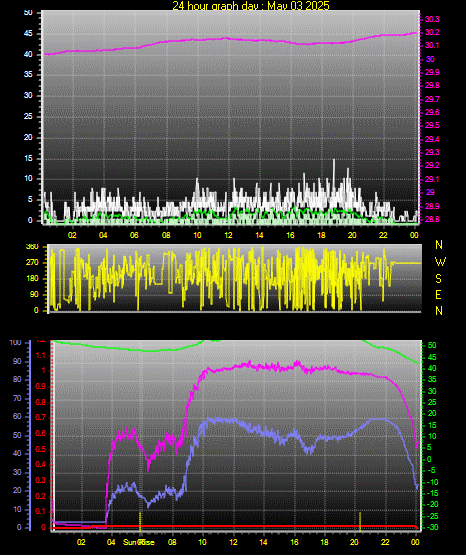The image size is (466, 555).
Task: Click green -25 on the temperature axis
Action: click(432, 516)
